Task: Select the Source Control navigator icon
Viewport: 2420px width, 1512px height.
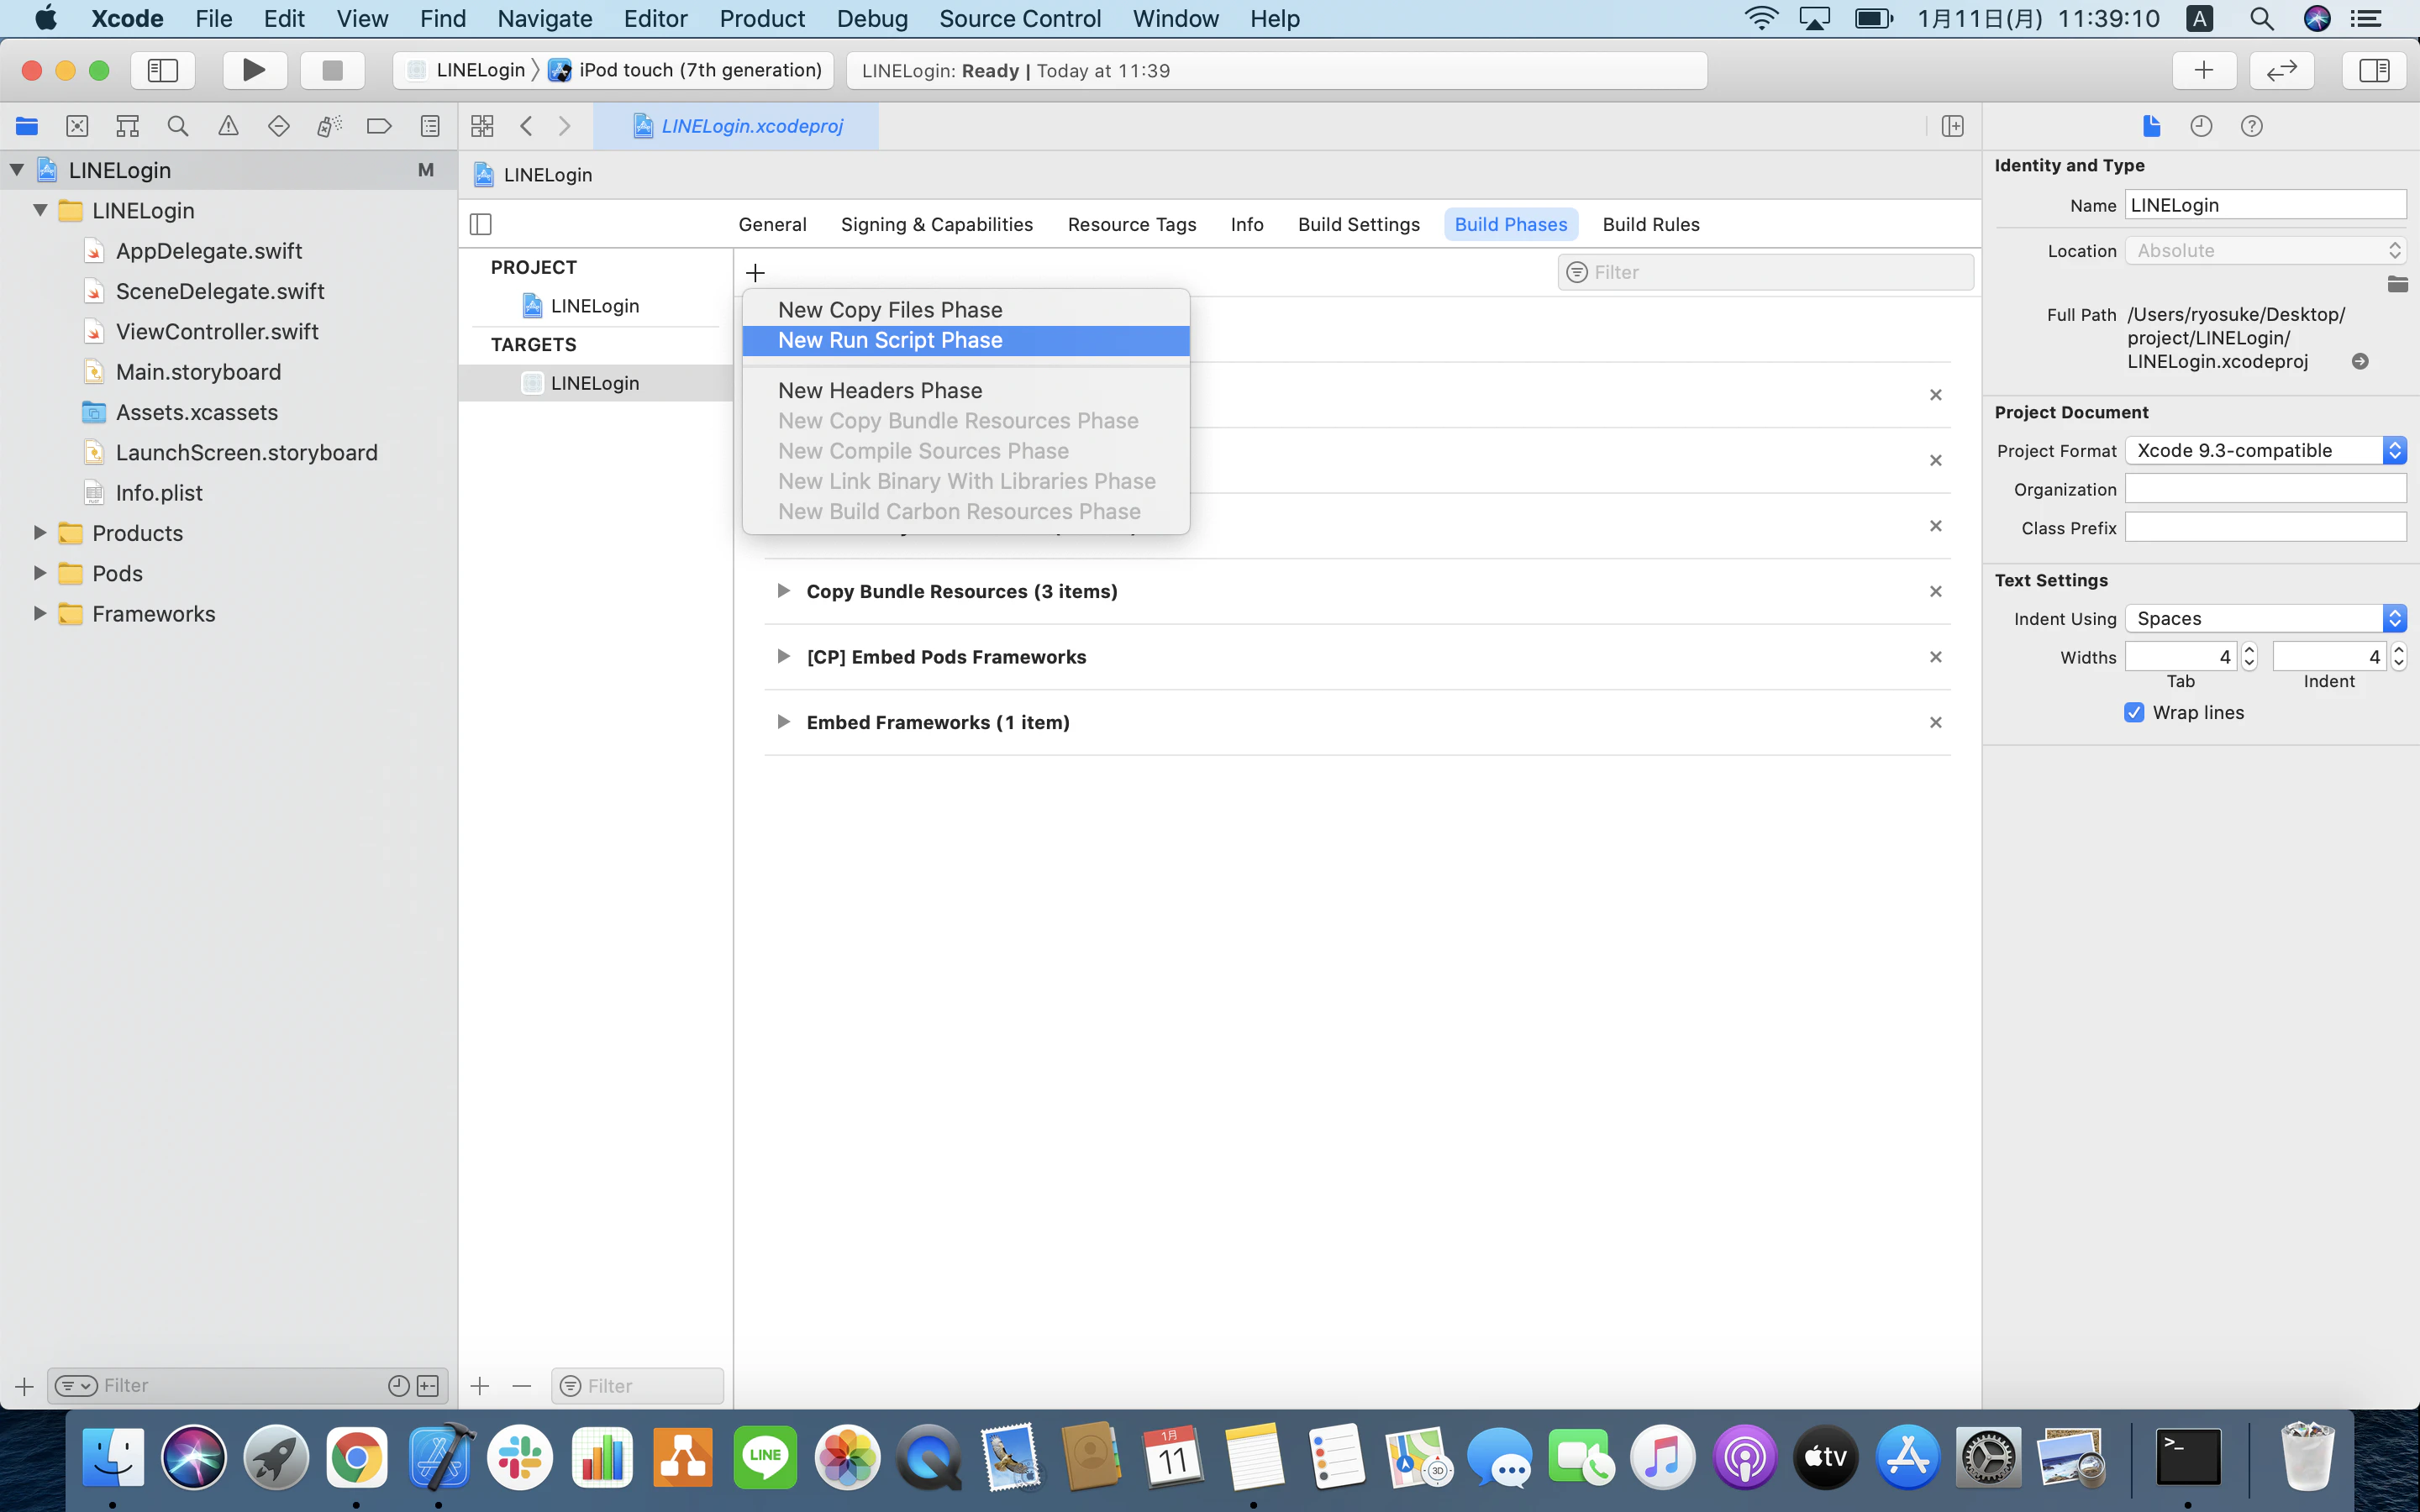Action: click(77, 126)
